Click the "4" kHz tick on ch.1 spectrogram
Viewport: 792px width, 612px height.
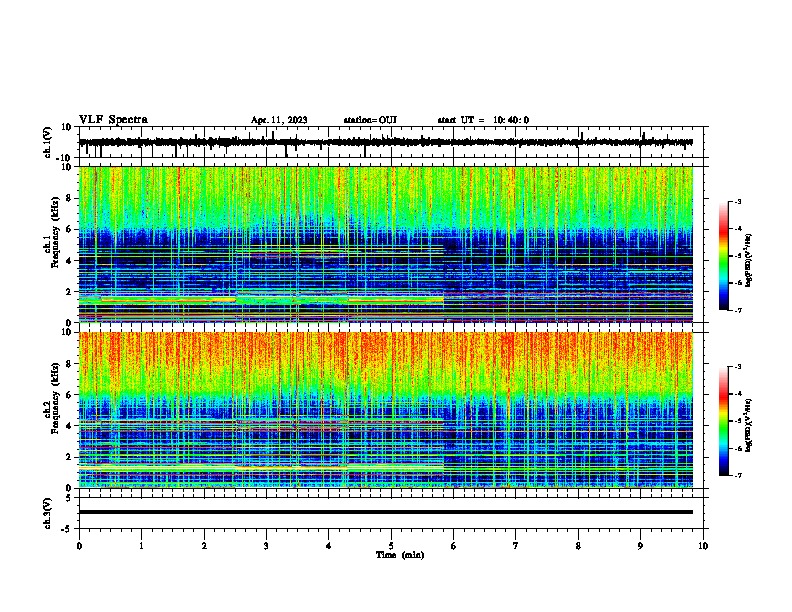click(70, 261)
